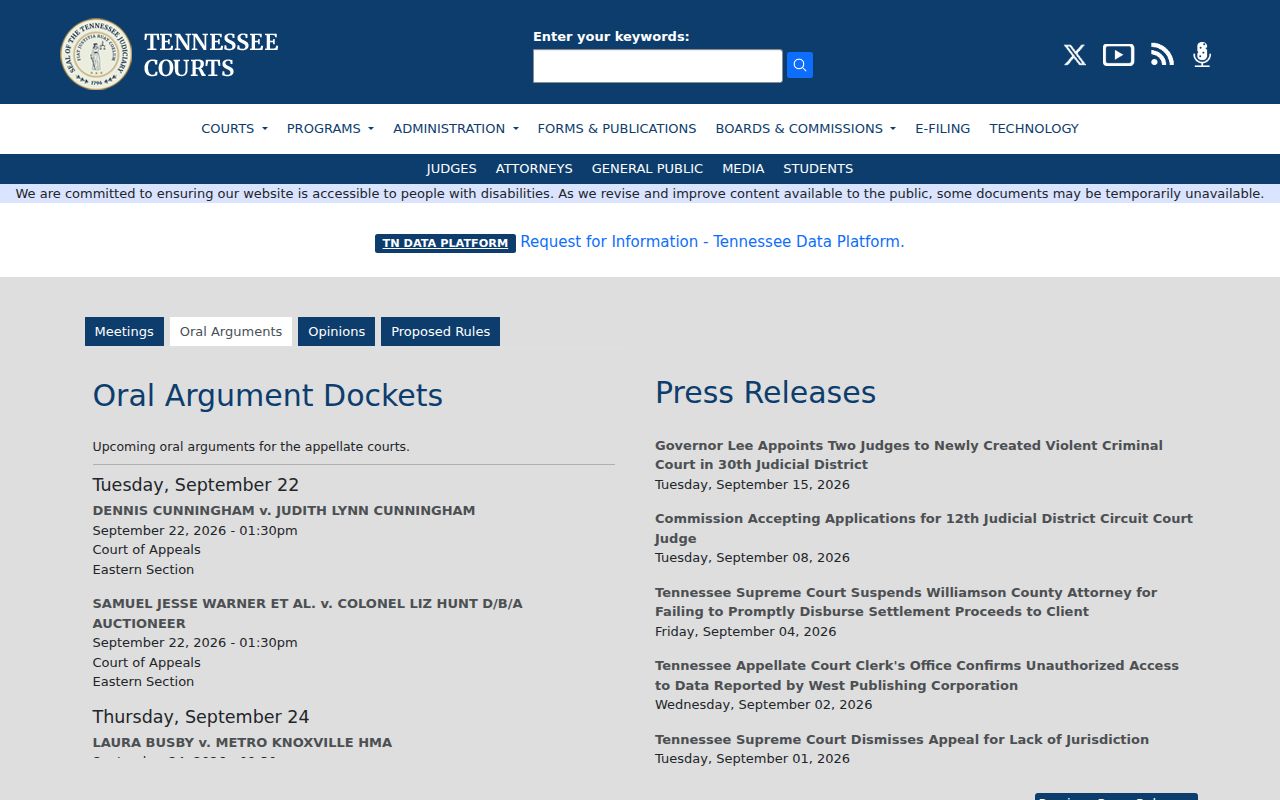Open Samuel Jesse Warner v. Colonel Liz Hunt case
The image size is (1280, 800).
click(x=308, y=613)
